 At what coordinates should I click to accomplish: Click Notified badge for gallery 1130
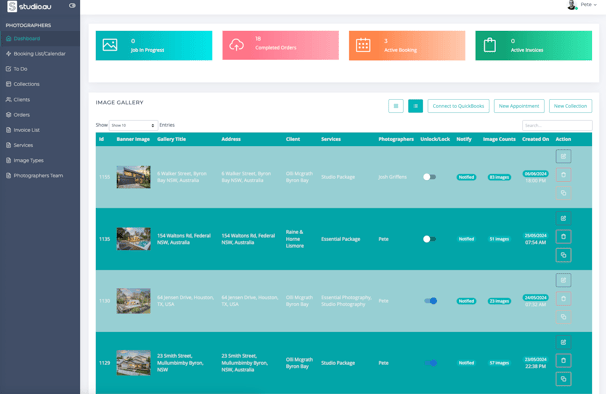point(466,301)
